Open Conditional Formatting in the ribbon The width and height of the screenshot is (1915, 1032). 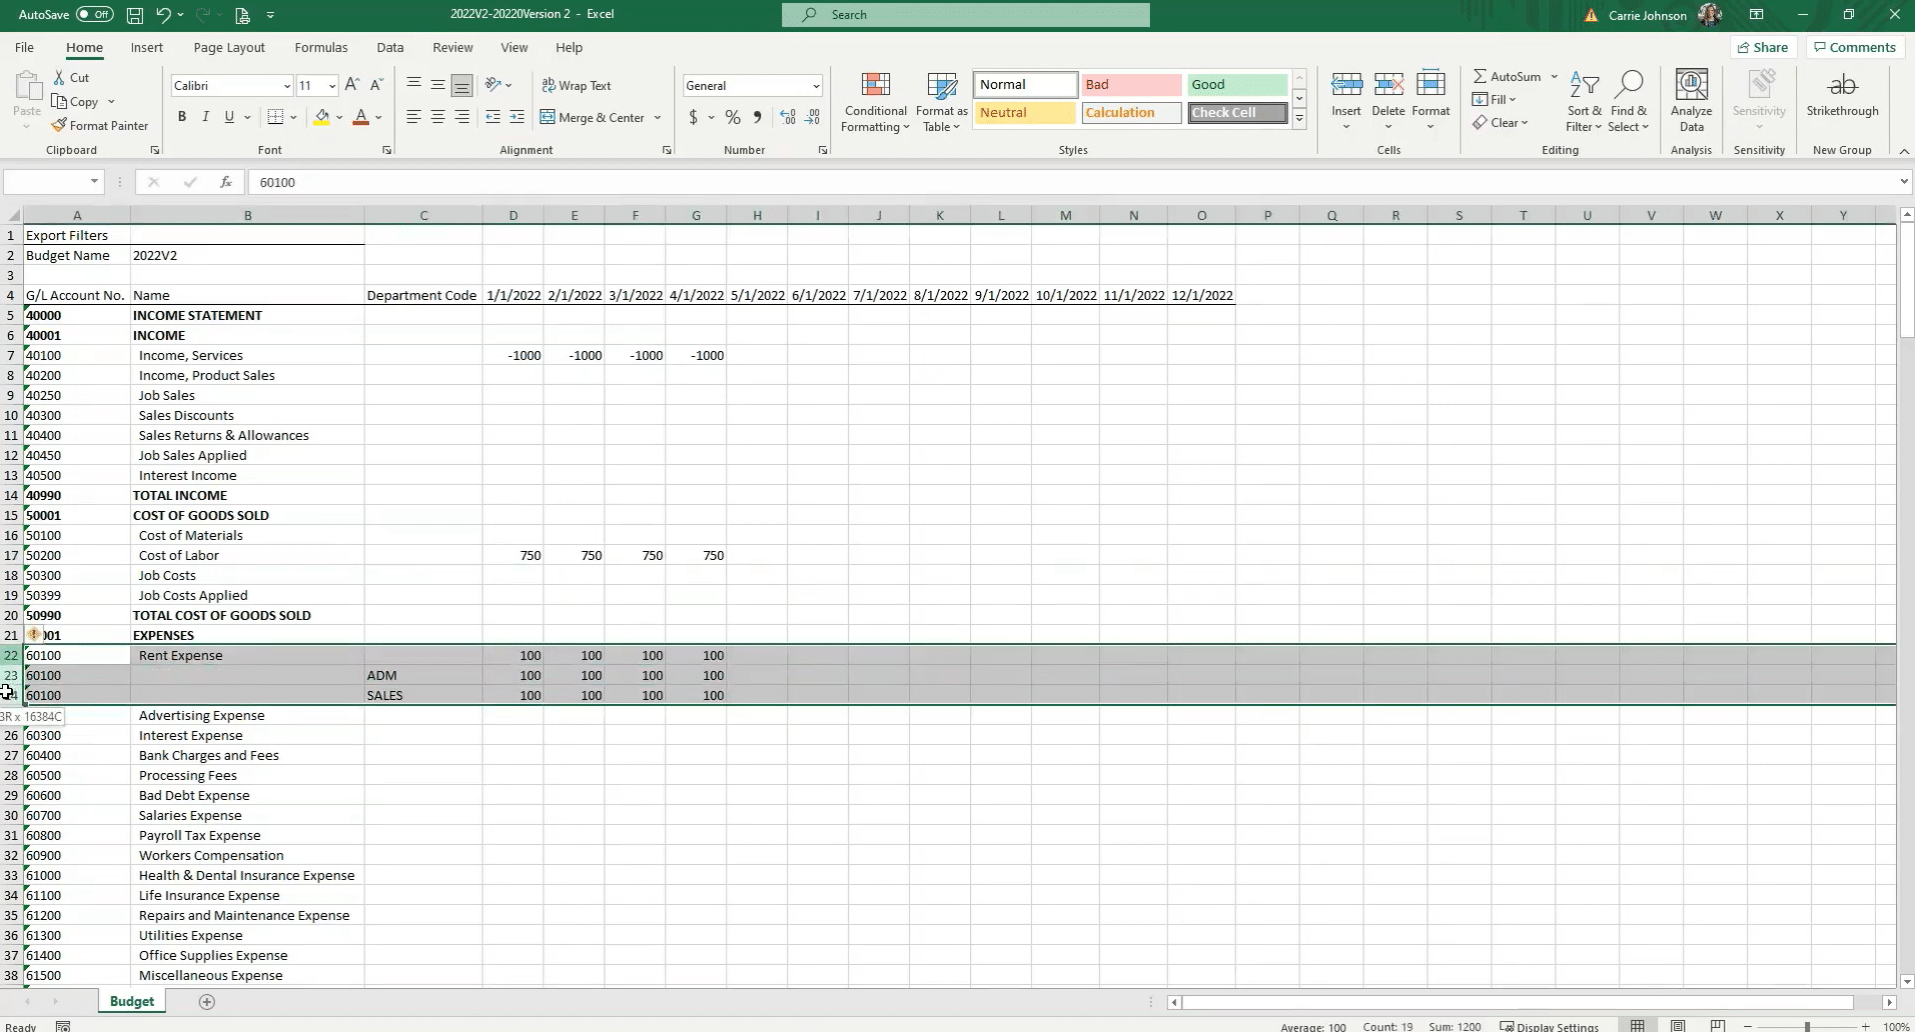pos(875,102)
